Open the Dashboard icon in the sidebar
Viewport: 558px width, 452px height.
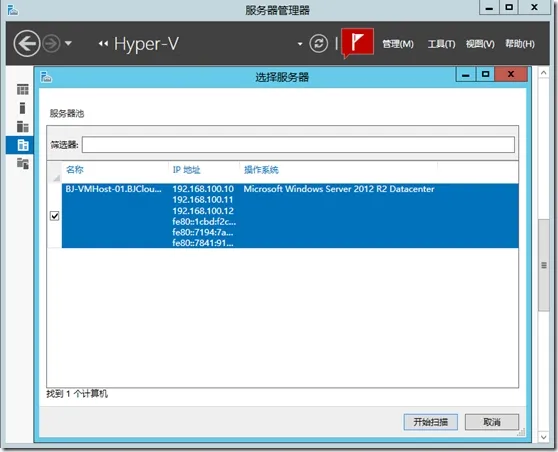22,89
